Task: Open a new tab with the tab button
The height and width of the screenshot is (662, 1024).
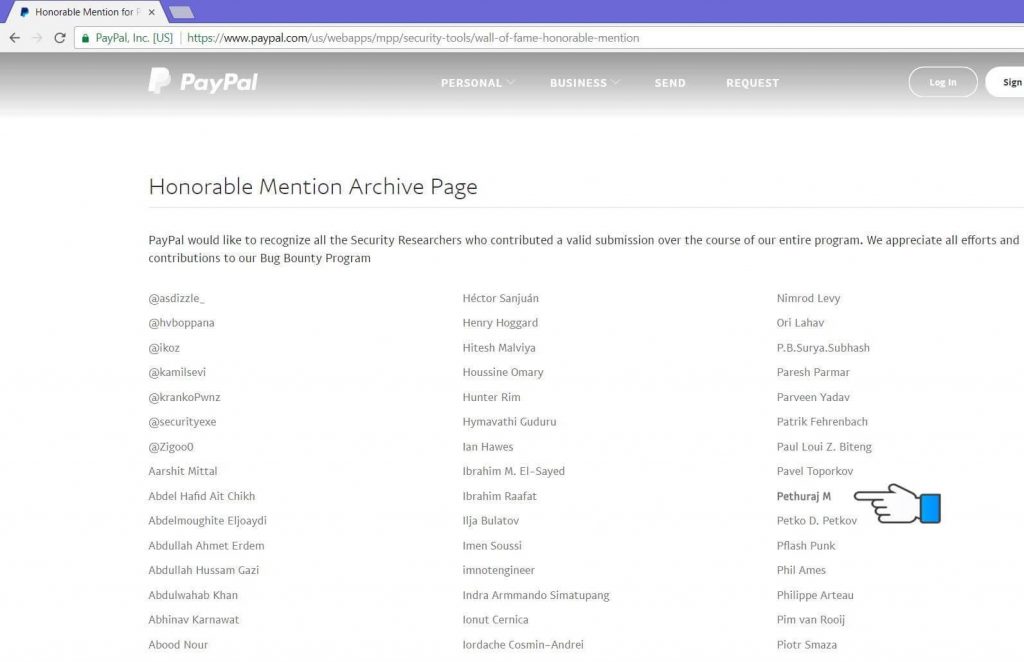Action: tap(181, 12)
